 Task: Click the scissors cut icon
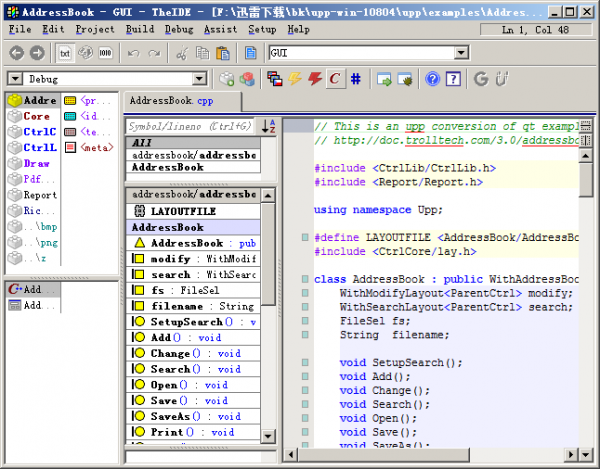click(181, 52)
